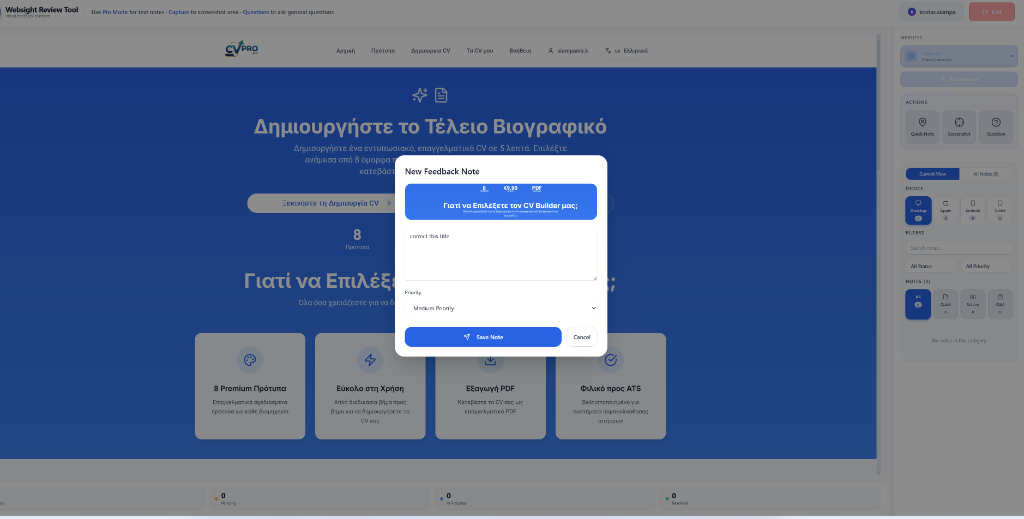Click the CV PRO logo
This screenshot has height=519, width=1024.
(242, 49)
